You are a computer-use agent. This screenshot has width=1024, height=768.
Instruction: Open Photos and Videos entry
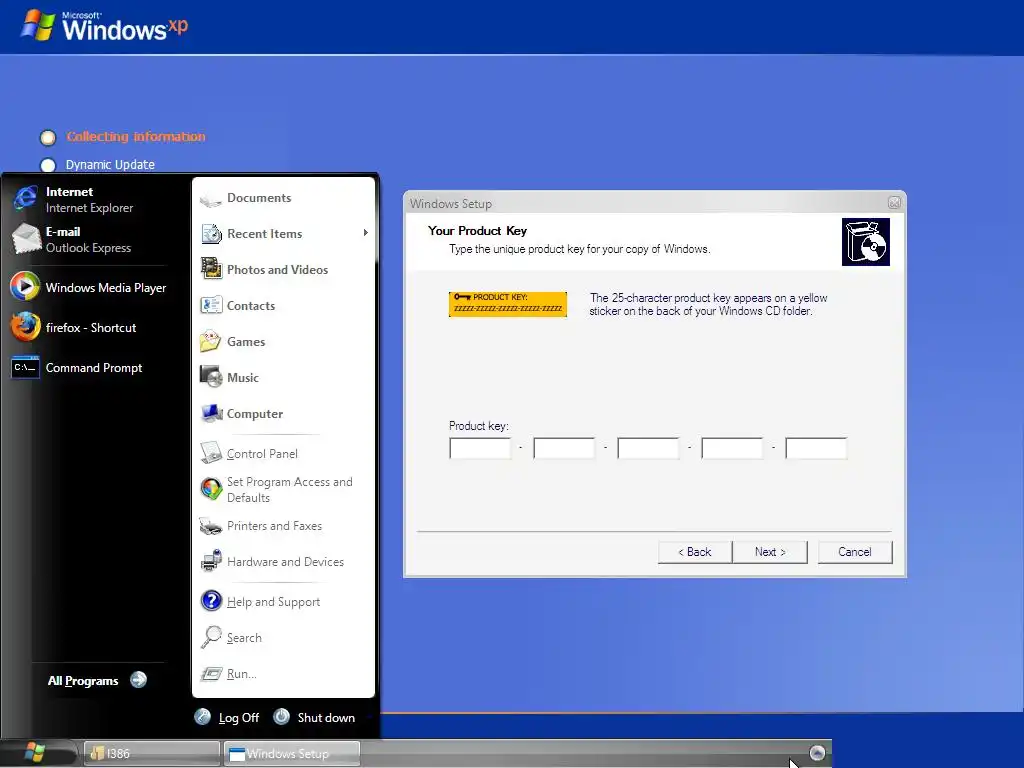click(284, 270)
